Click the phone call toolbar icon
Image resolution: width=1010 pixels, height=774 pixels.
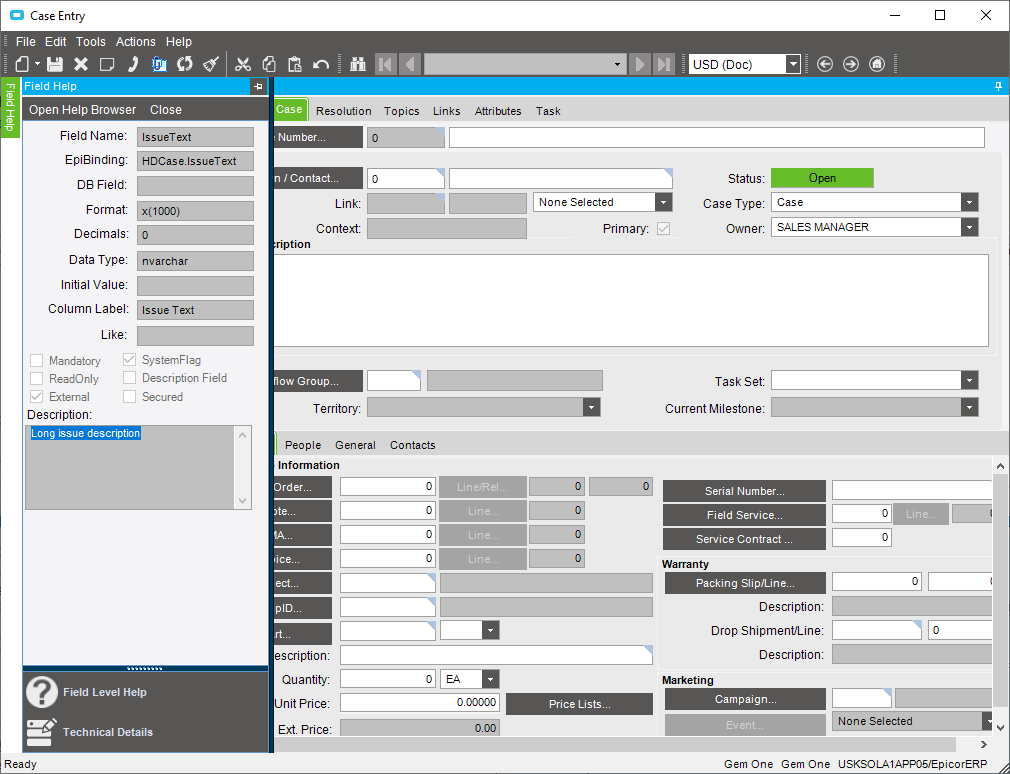(133, 64)
